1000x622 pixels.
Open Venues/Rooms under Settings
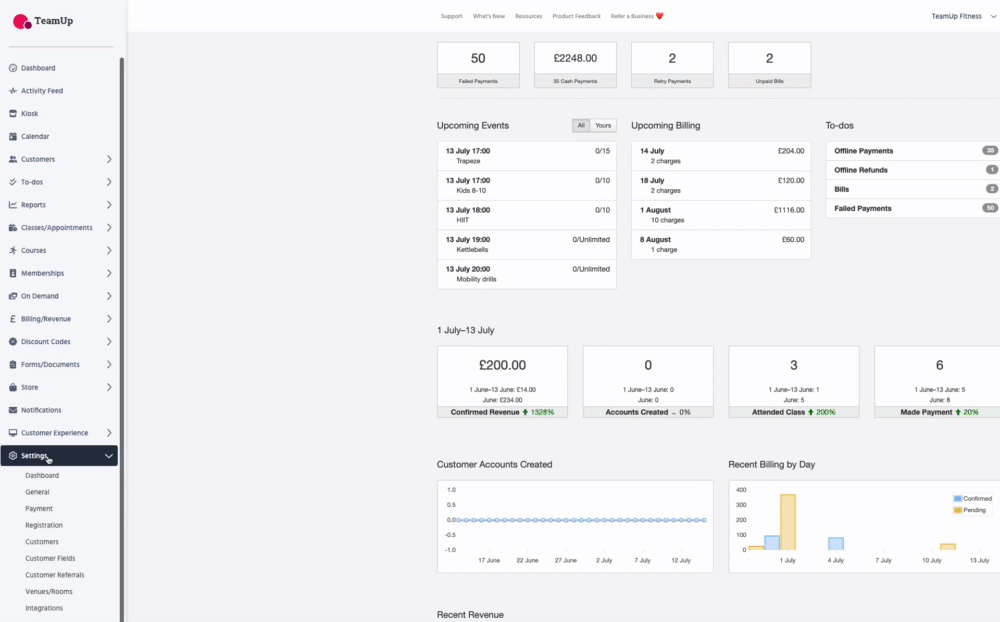tap(46, 591)
